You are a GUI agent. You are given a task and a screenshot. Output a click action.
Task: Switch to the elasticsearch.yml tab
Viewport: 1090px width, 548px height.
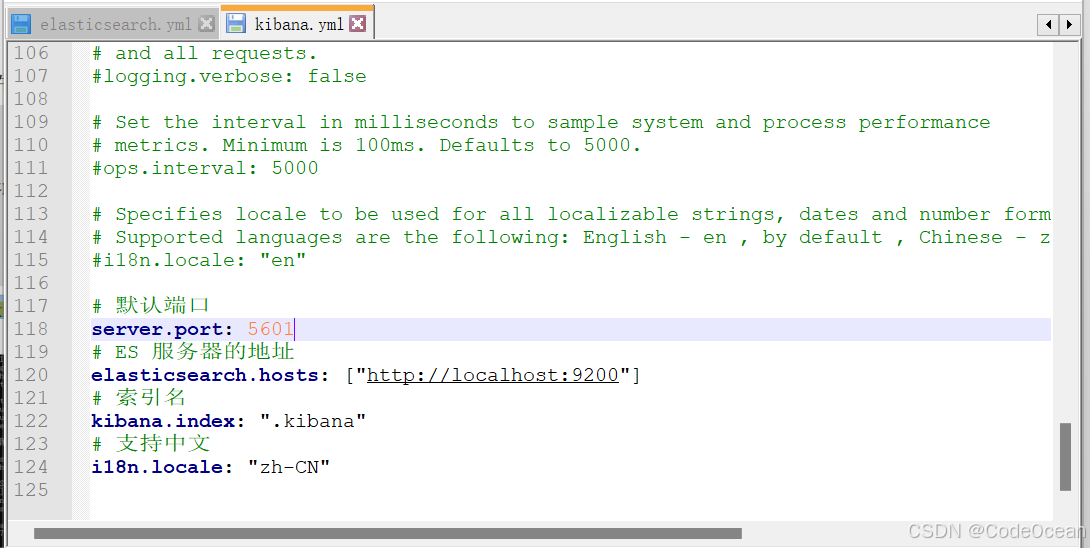pyautogui.click(x=115, y=24)
